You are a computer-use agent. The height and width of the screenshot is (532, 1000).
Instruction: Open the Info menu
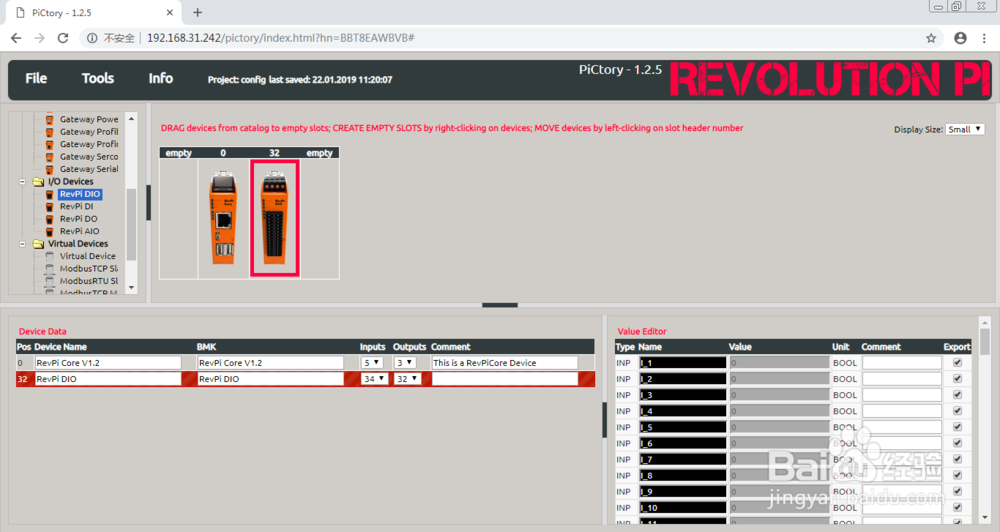[161, 78]
